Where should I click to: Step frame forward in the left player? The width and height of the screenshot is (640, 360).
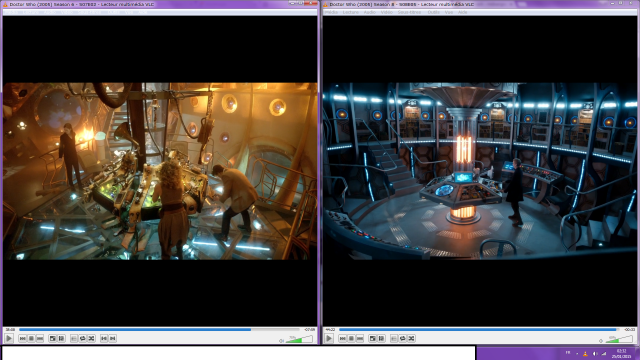[113, 338]
